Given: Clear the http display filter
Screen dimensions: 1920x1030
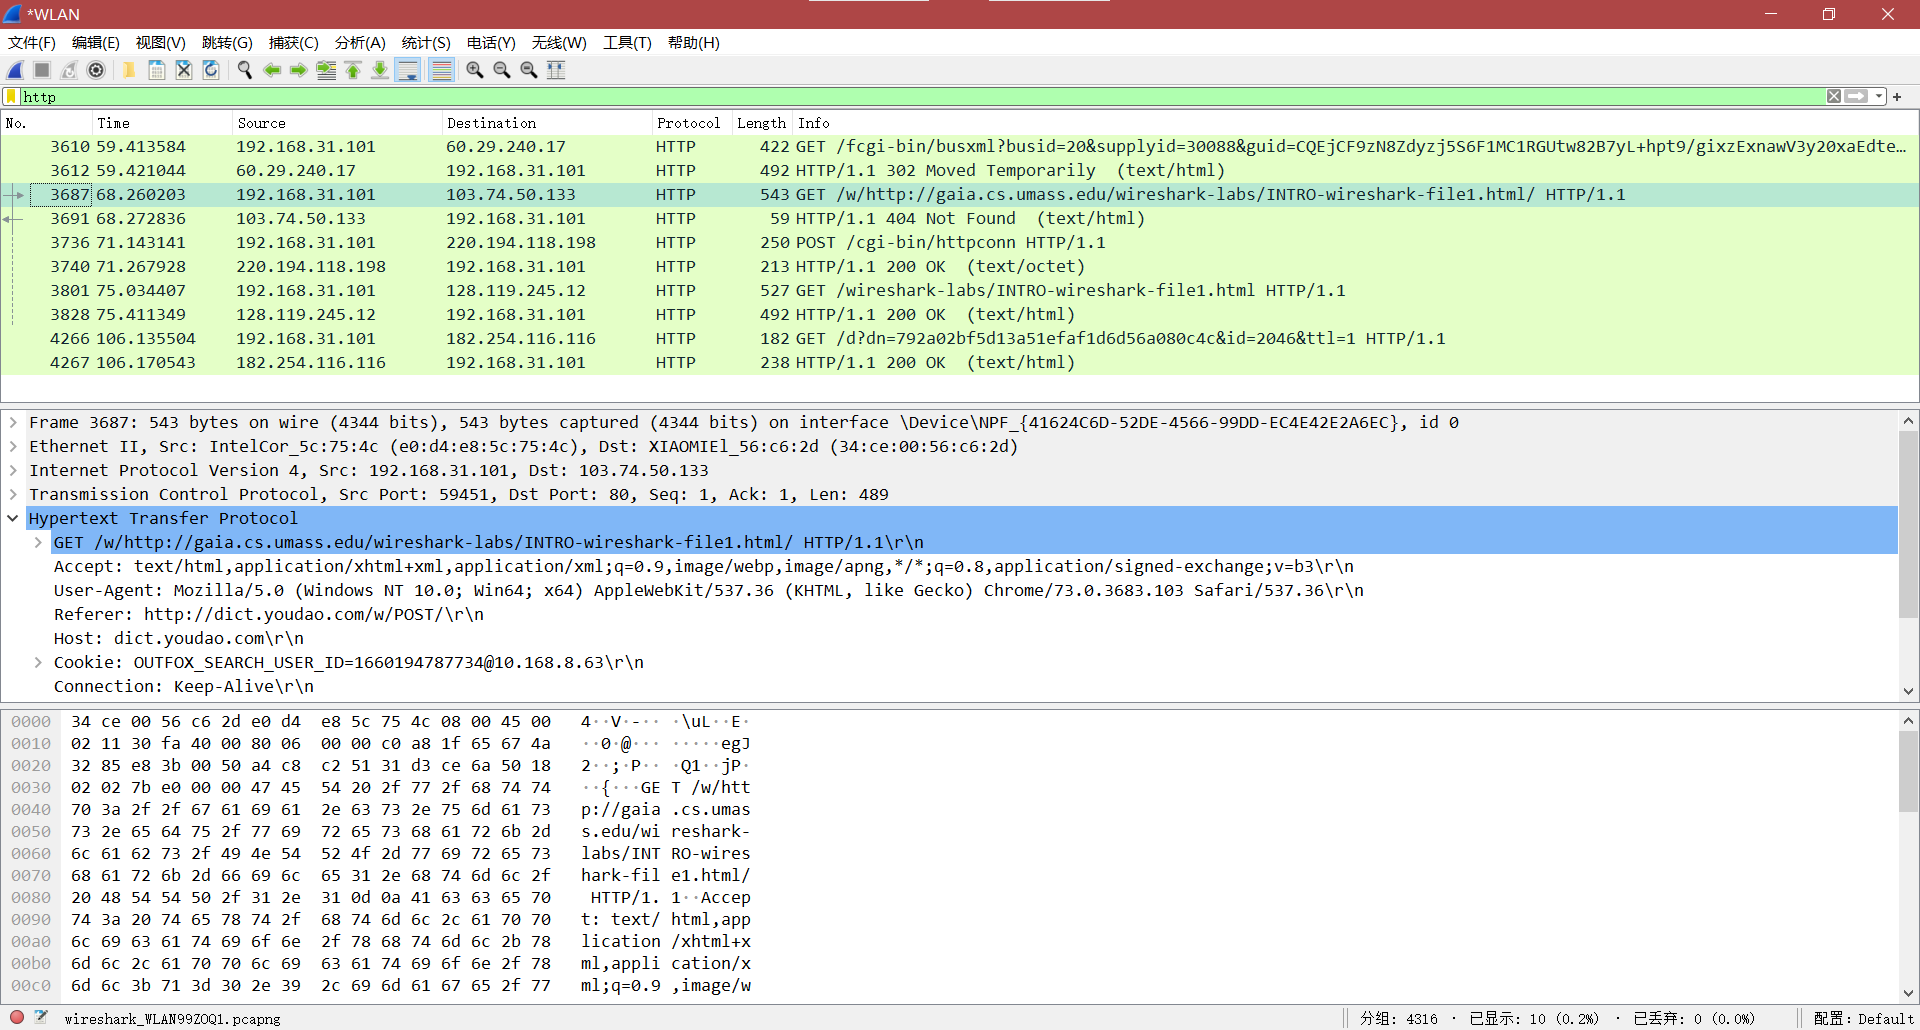Looking at the screenshot, I should tap(1834, 97).
